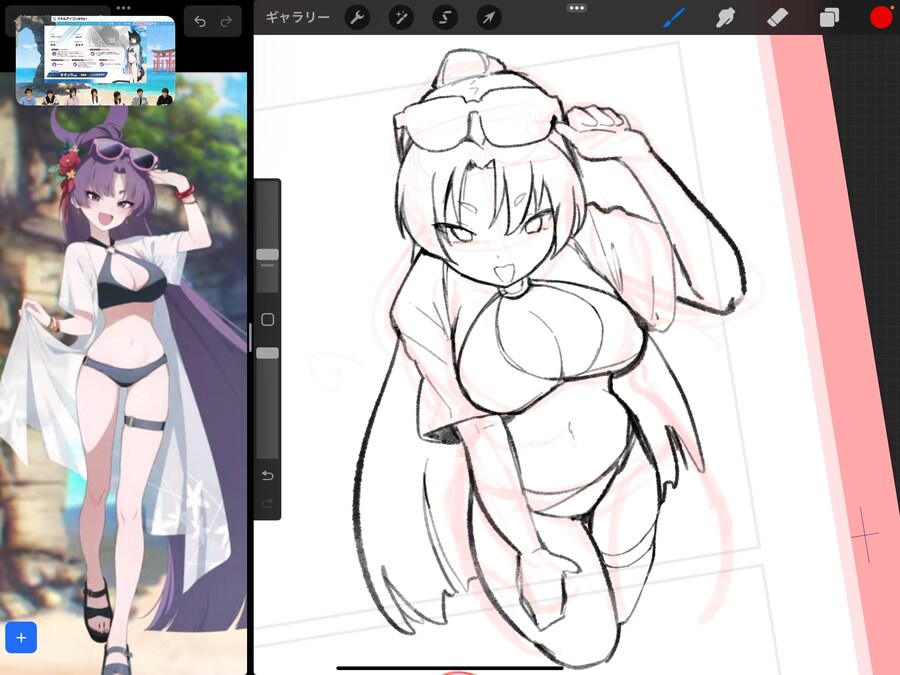Tap undo arrow in the reference app toolbar

coord(200,22)
